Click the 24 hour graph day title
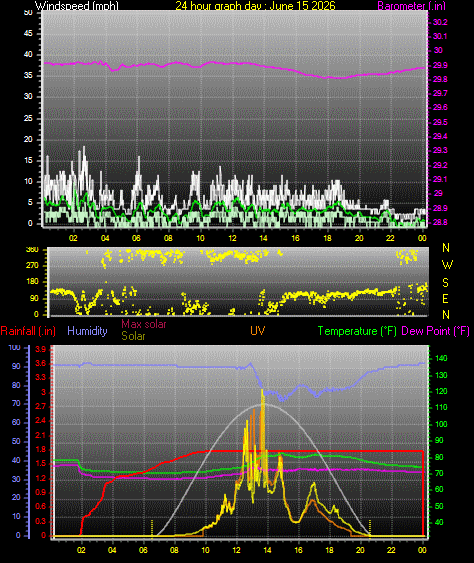Screen dimensions: 474x563 [x=255, y=6]
